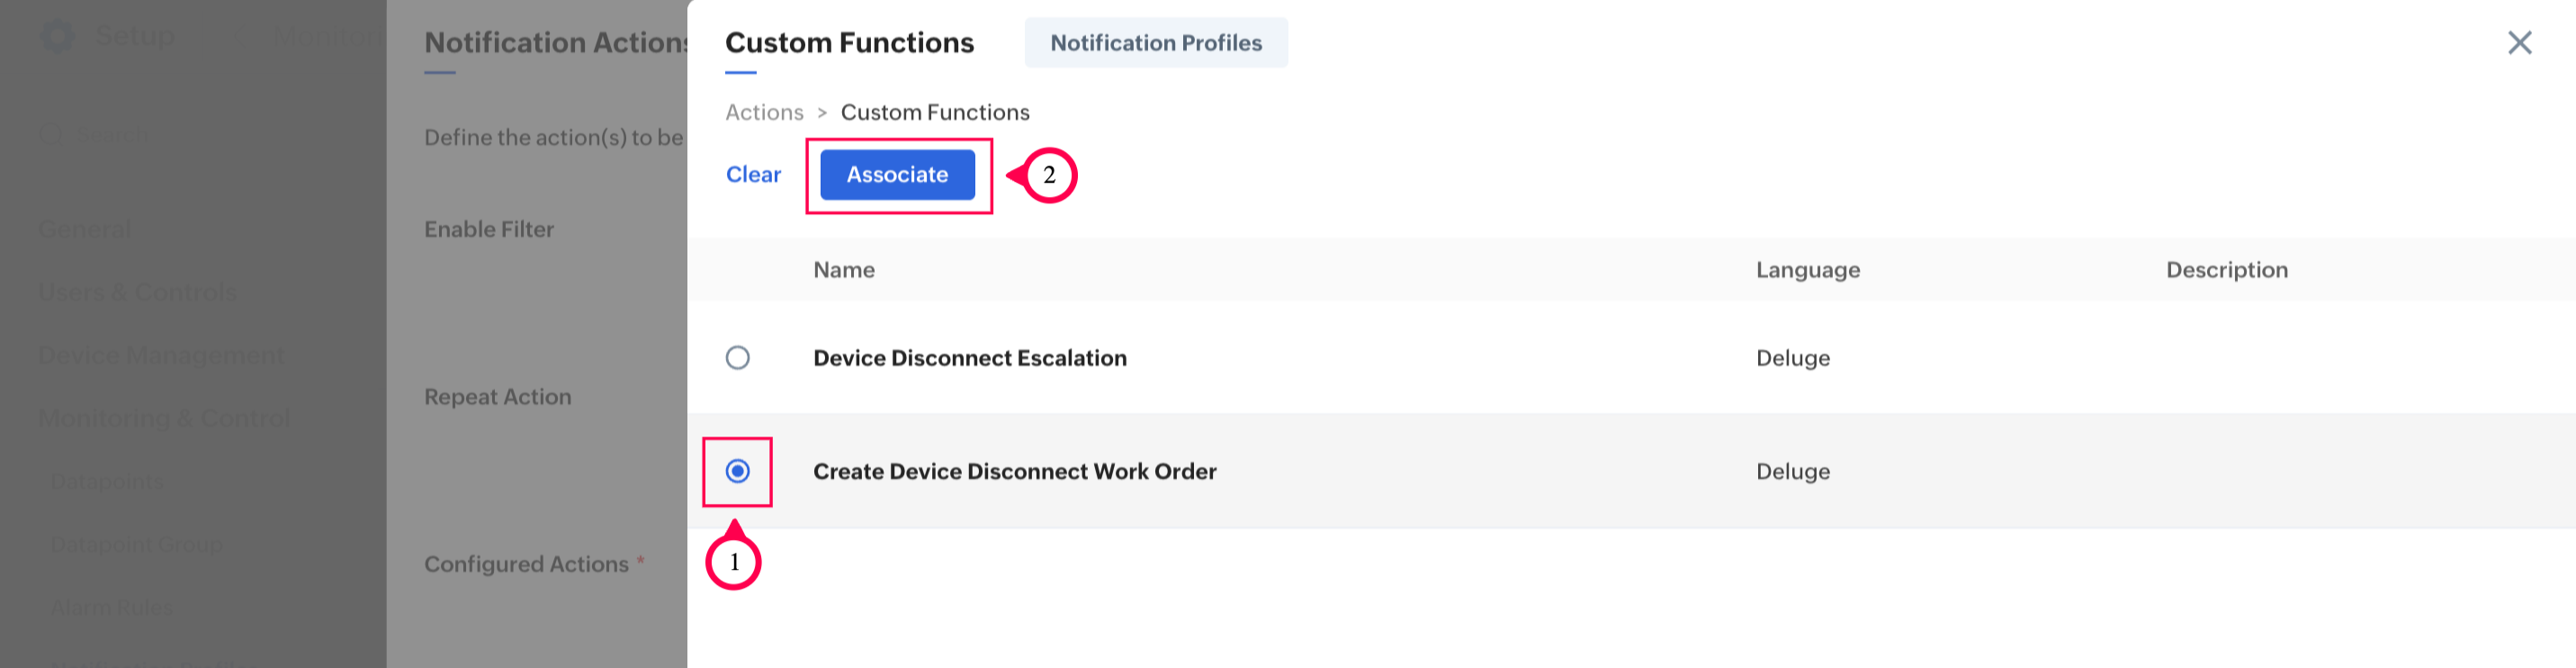This screenshot has height=668, width=2576.
Task: Open Alarm Rules in the sidebar
Action: click(112, 608)
